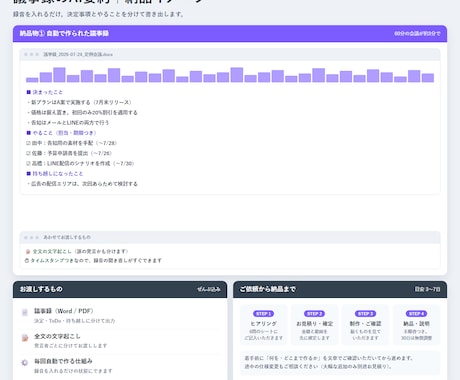Click the timer icon before タイムスタンプつき
The image size is (460, 380).
27,260
